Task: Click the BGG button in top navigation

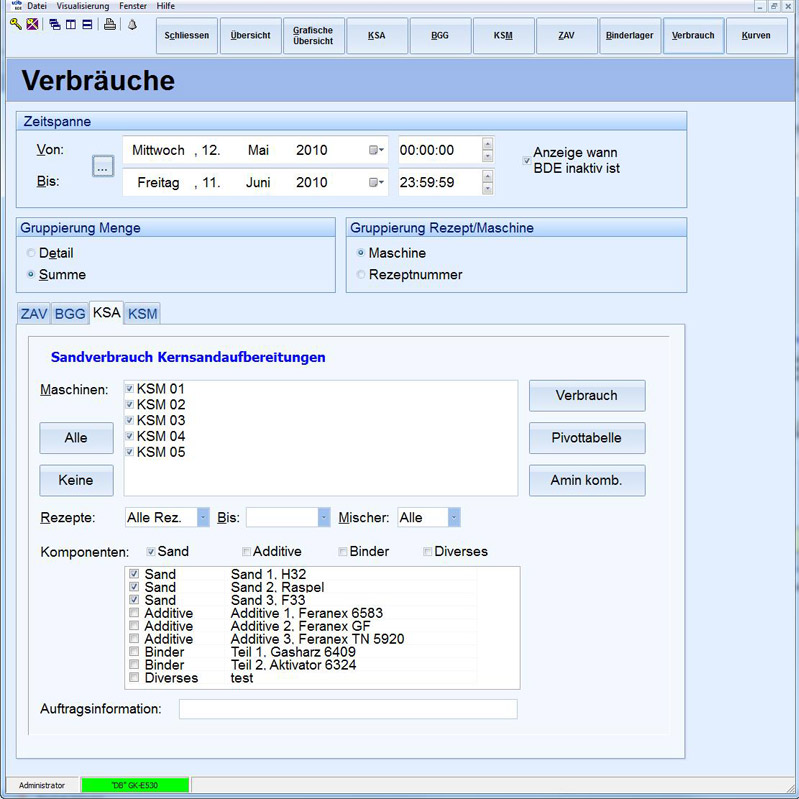Action: [x=440, y=36]
